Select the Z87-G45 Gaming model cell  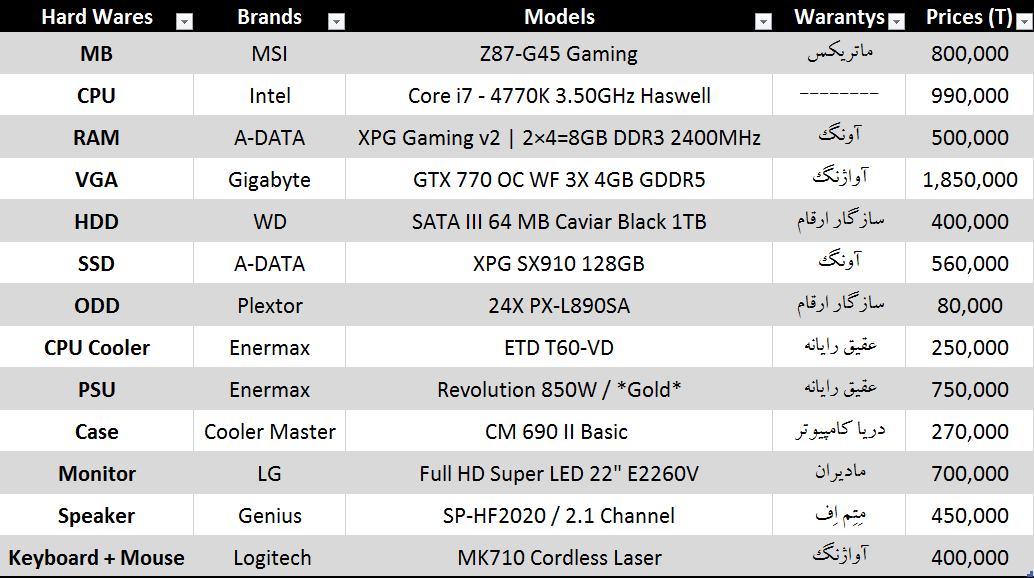coord(558,54)
